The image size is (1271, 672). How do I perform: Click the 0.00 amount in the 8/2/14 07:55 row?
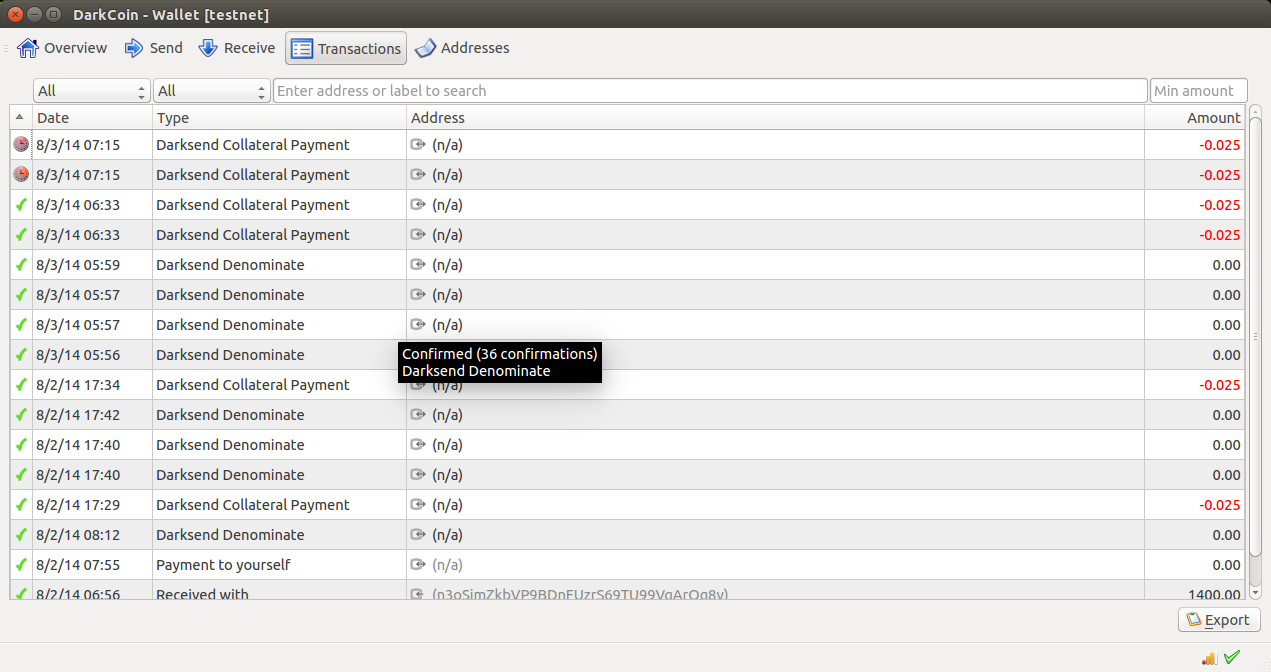(x=1226, y=565)
